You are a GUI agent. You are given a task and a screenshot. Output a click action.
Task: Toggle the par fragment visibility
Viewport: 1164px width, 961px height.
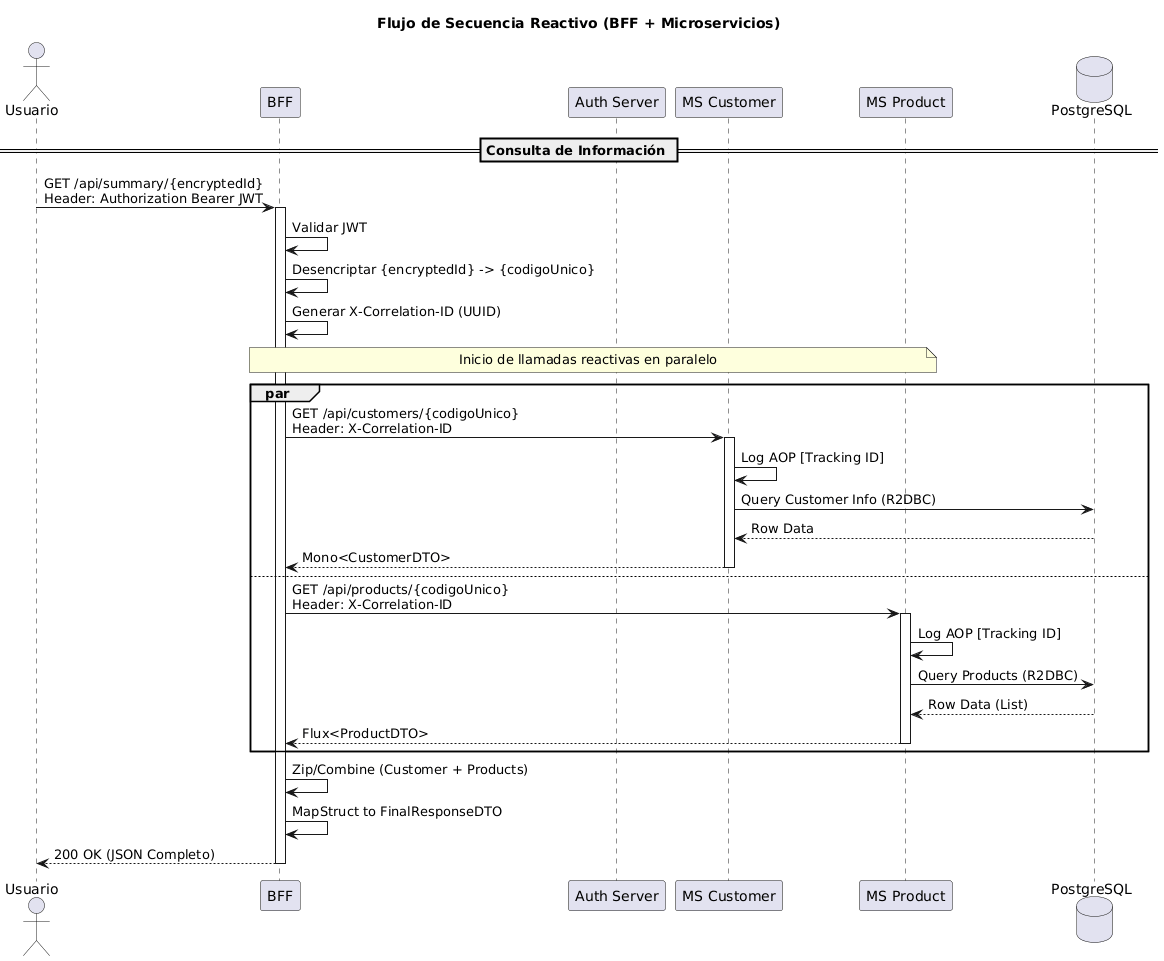point(278,393)
